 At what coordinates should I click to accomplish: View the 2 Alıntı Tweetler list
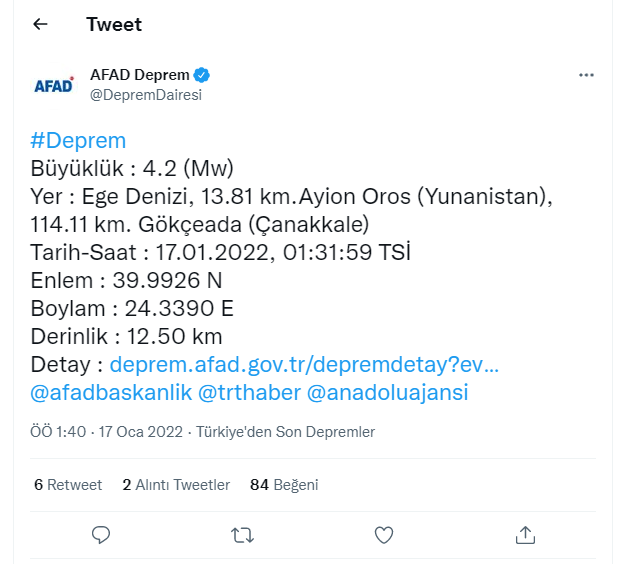pyautogui.click(x=176, y=485)
